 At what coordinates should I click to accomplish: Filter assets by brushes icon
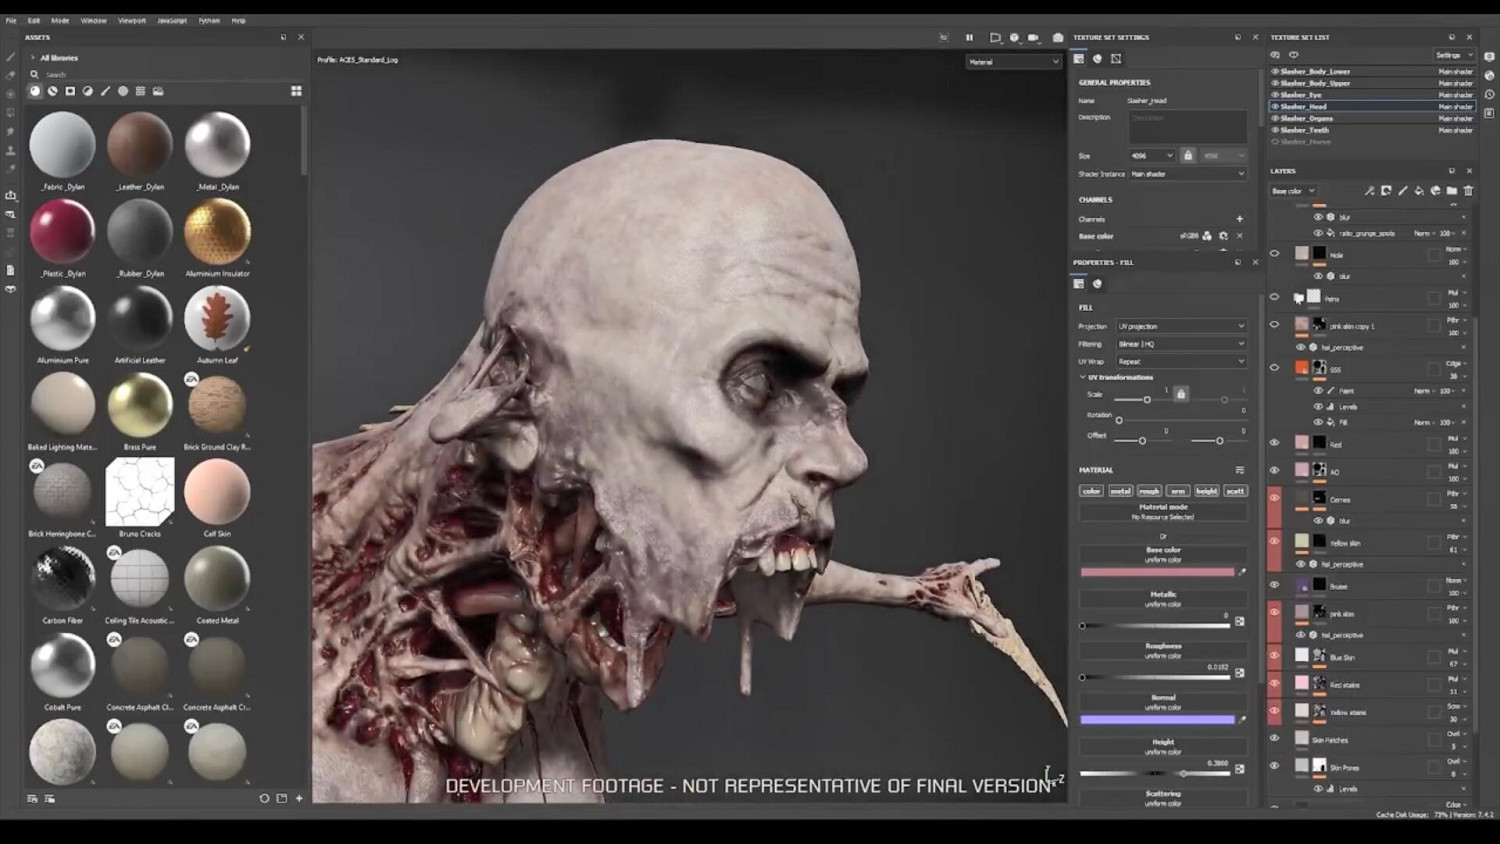(x=105, y=91)
